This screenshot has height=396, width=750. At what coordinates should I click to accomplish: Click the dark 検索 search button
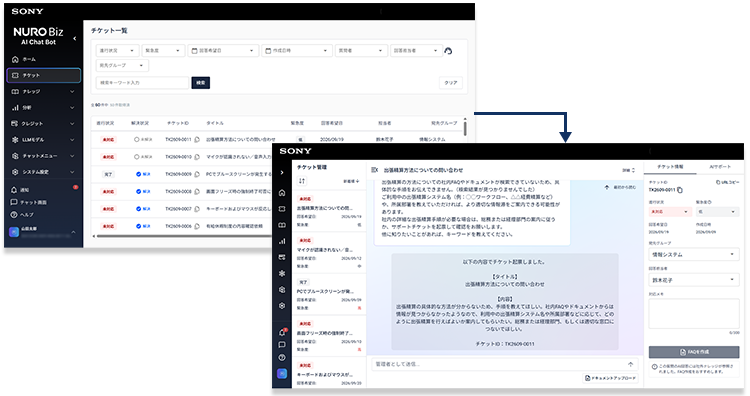[200, 83]
